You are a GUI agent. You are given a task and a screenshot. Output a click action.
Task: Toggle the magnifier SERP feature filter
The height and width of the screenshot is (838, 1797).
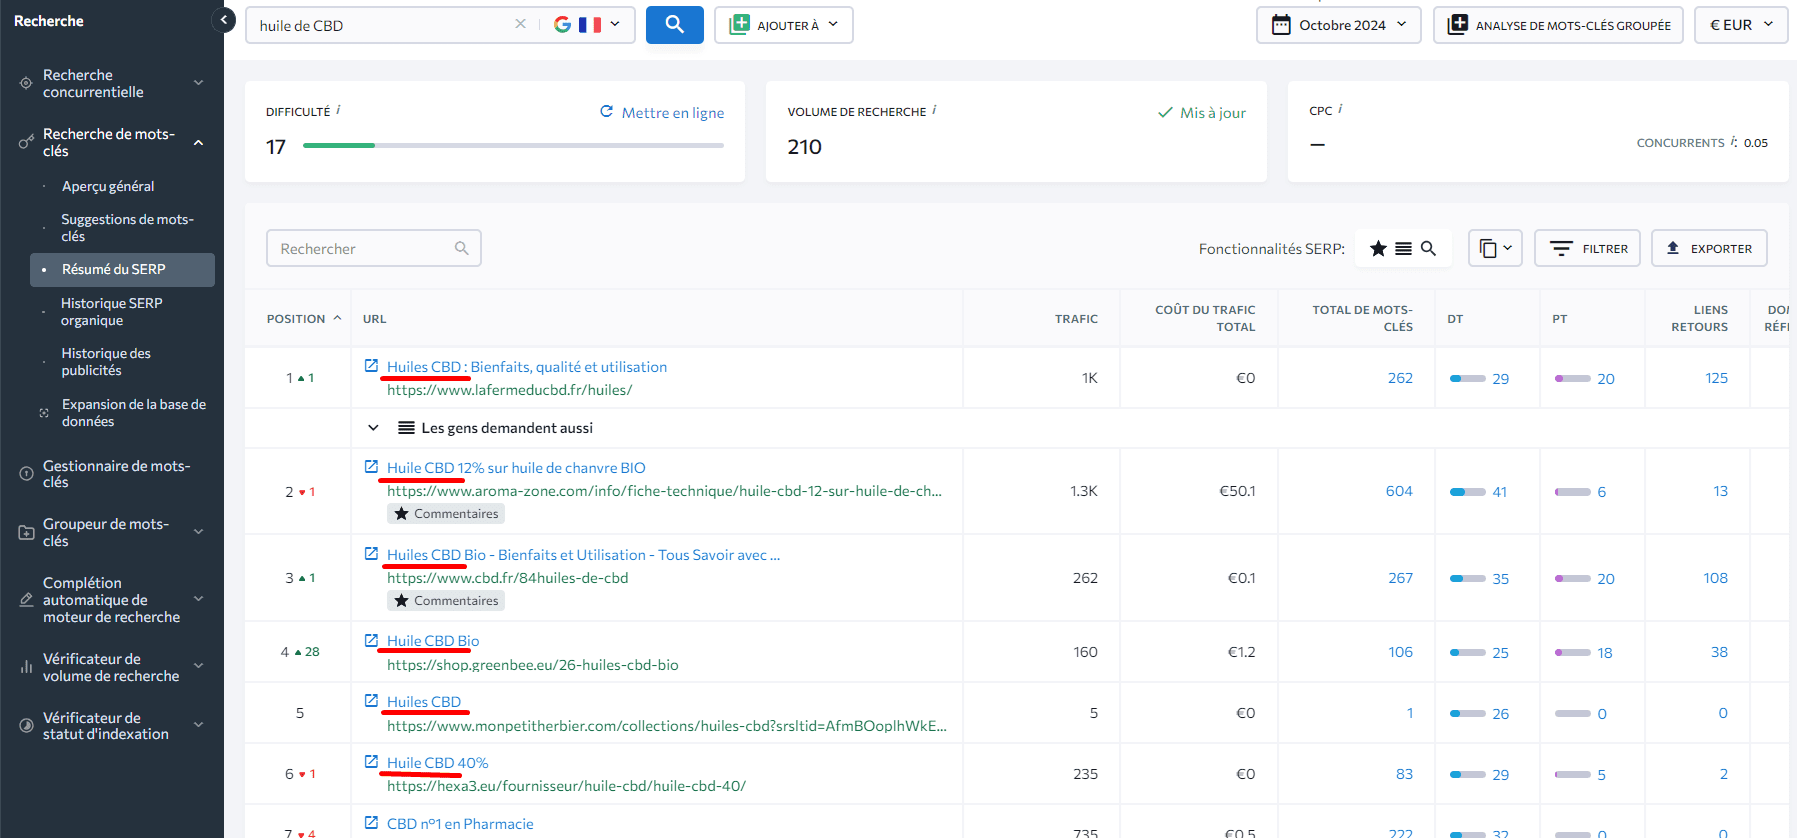point(1429,248)
